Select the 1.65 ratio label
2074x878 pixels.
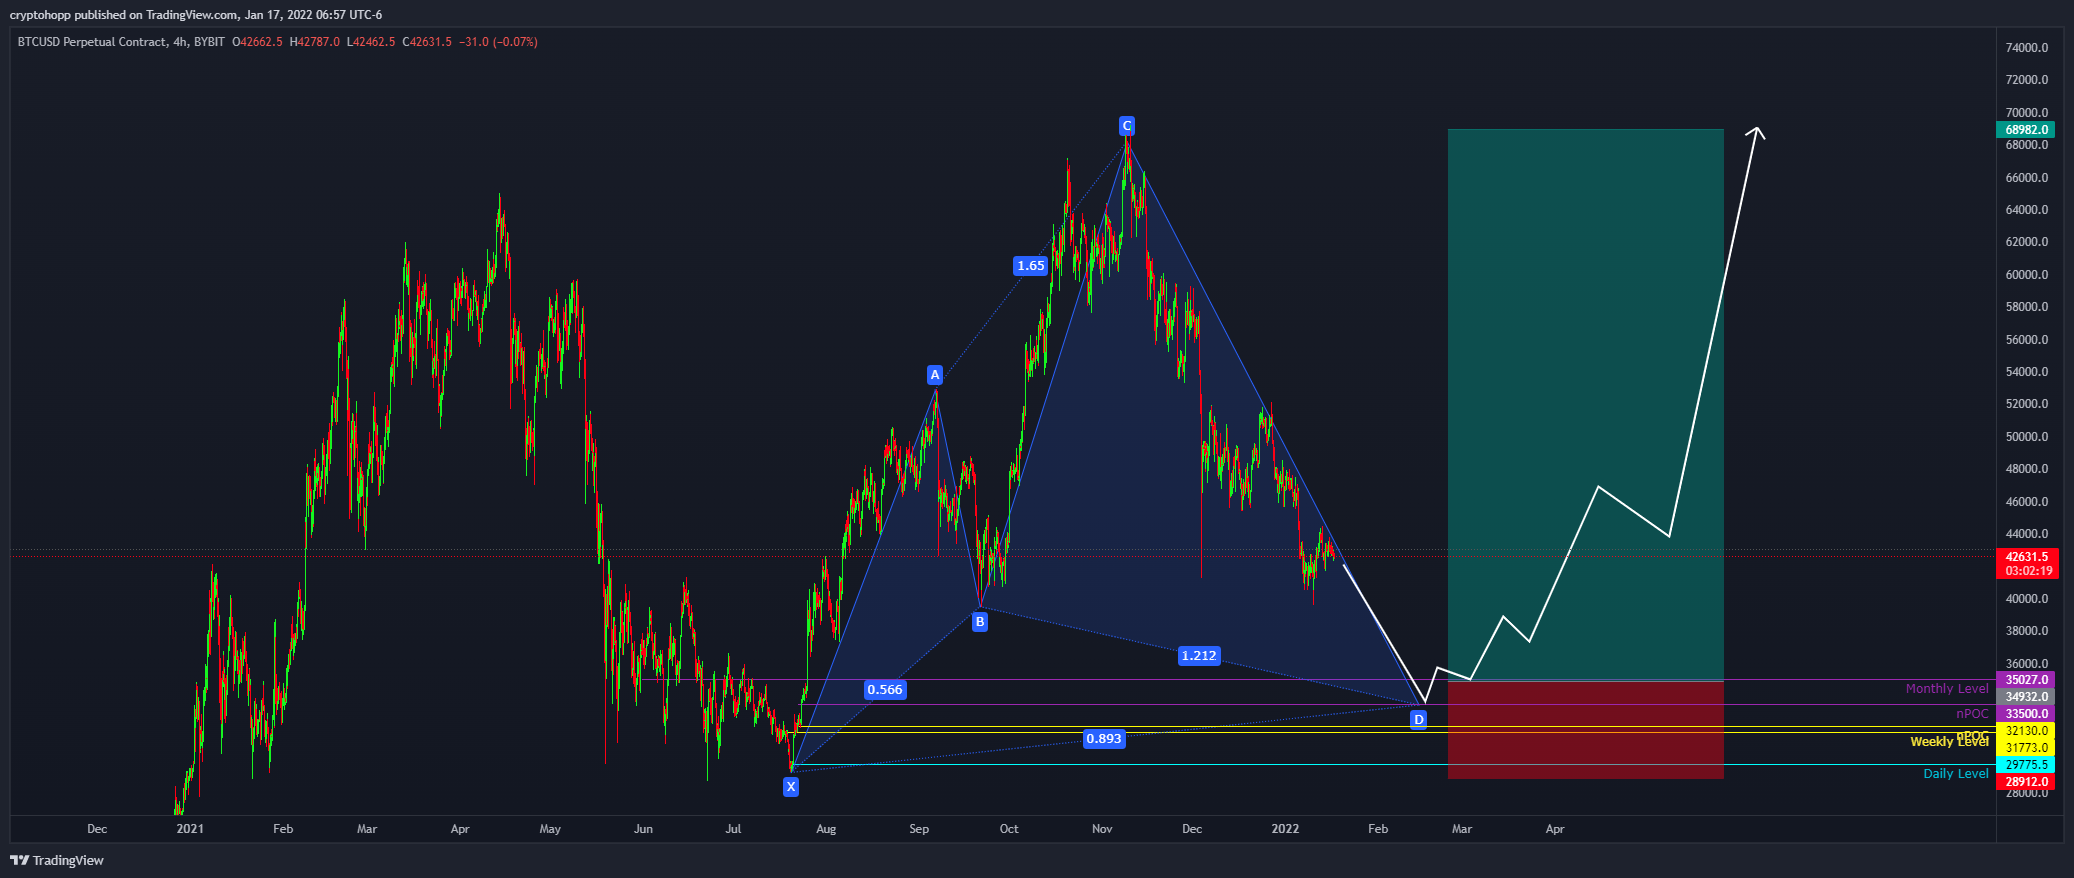[x=1030, y=266]
